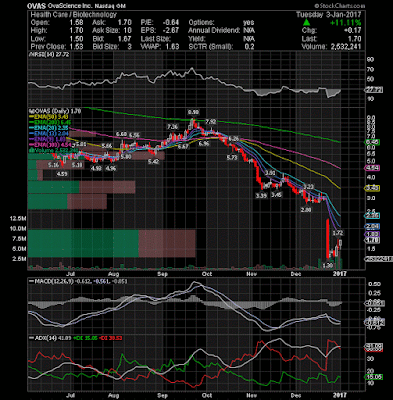Click the MACD(12,26,9) panel label
393x400 pixels.
pos(56,281)
